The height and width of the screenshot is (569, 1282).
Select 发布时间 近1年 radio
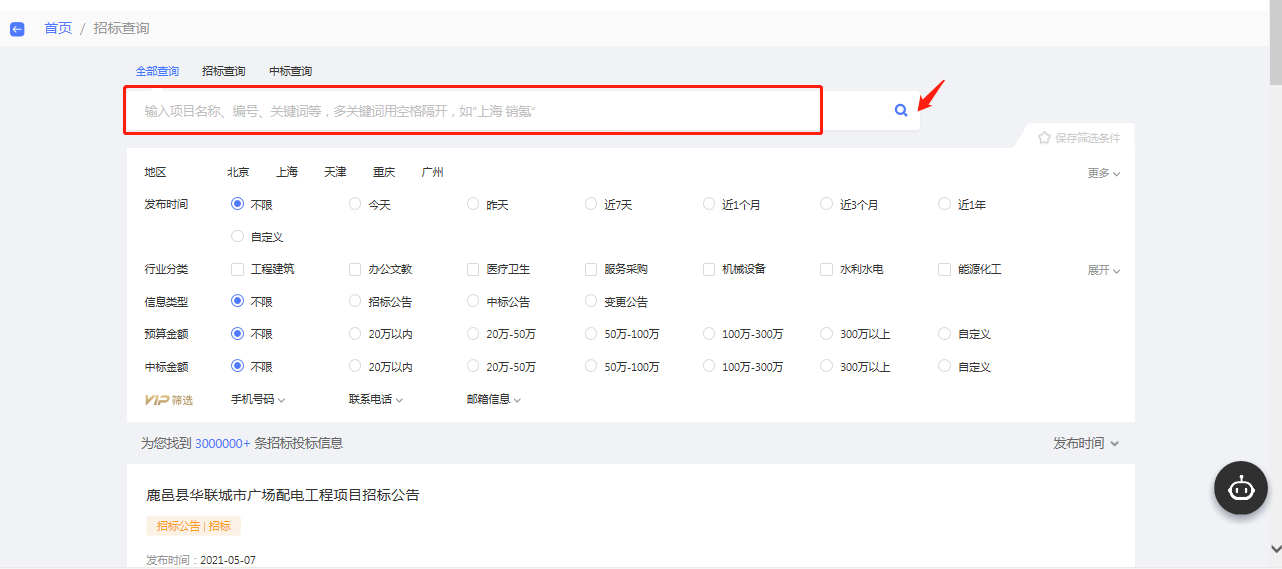tap(945, 204)
